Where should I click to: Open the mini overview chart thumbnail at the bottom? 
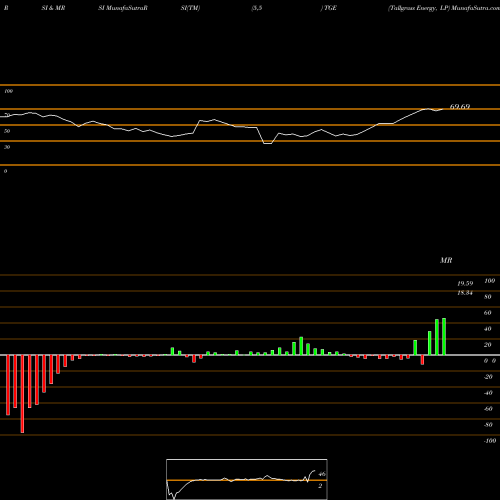pyautogui.click(x=247, y=479)
